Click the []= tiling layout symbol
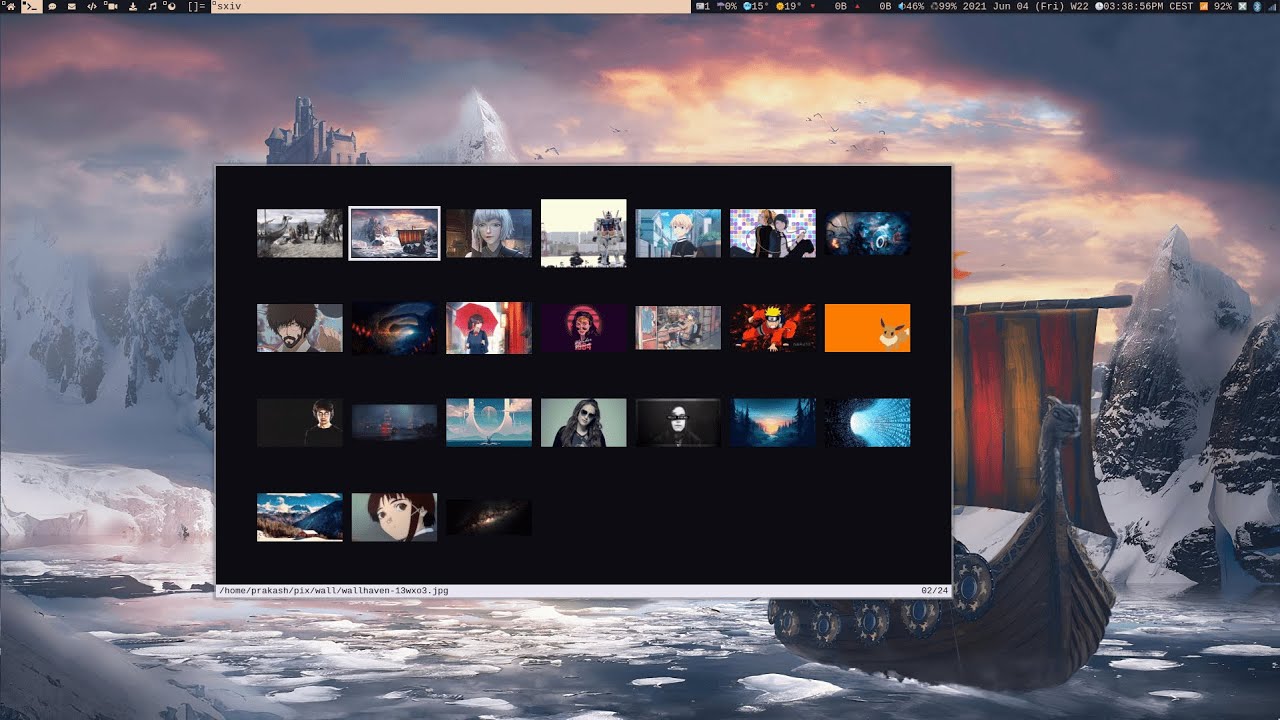 (x=196, y=6)
